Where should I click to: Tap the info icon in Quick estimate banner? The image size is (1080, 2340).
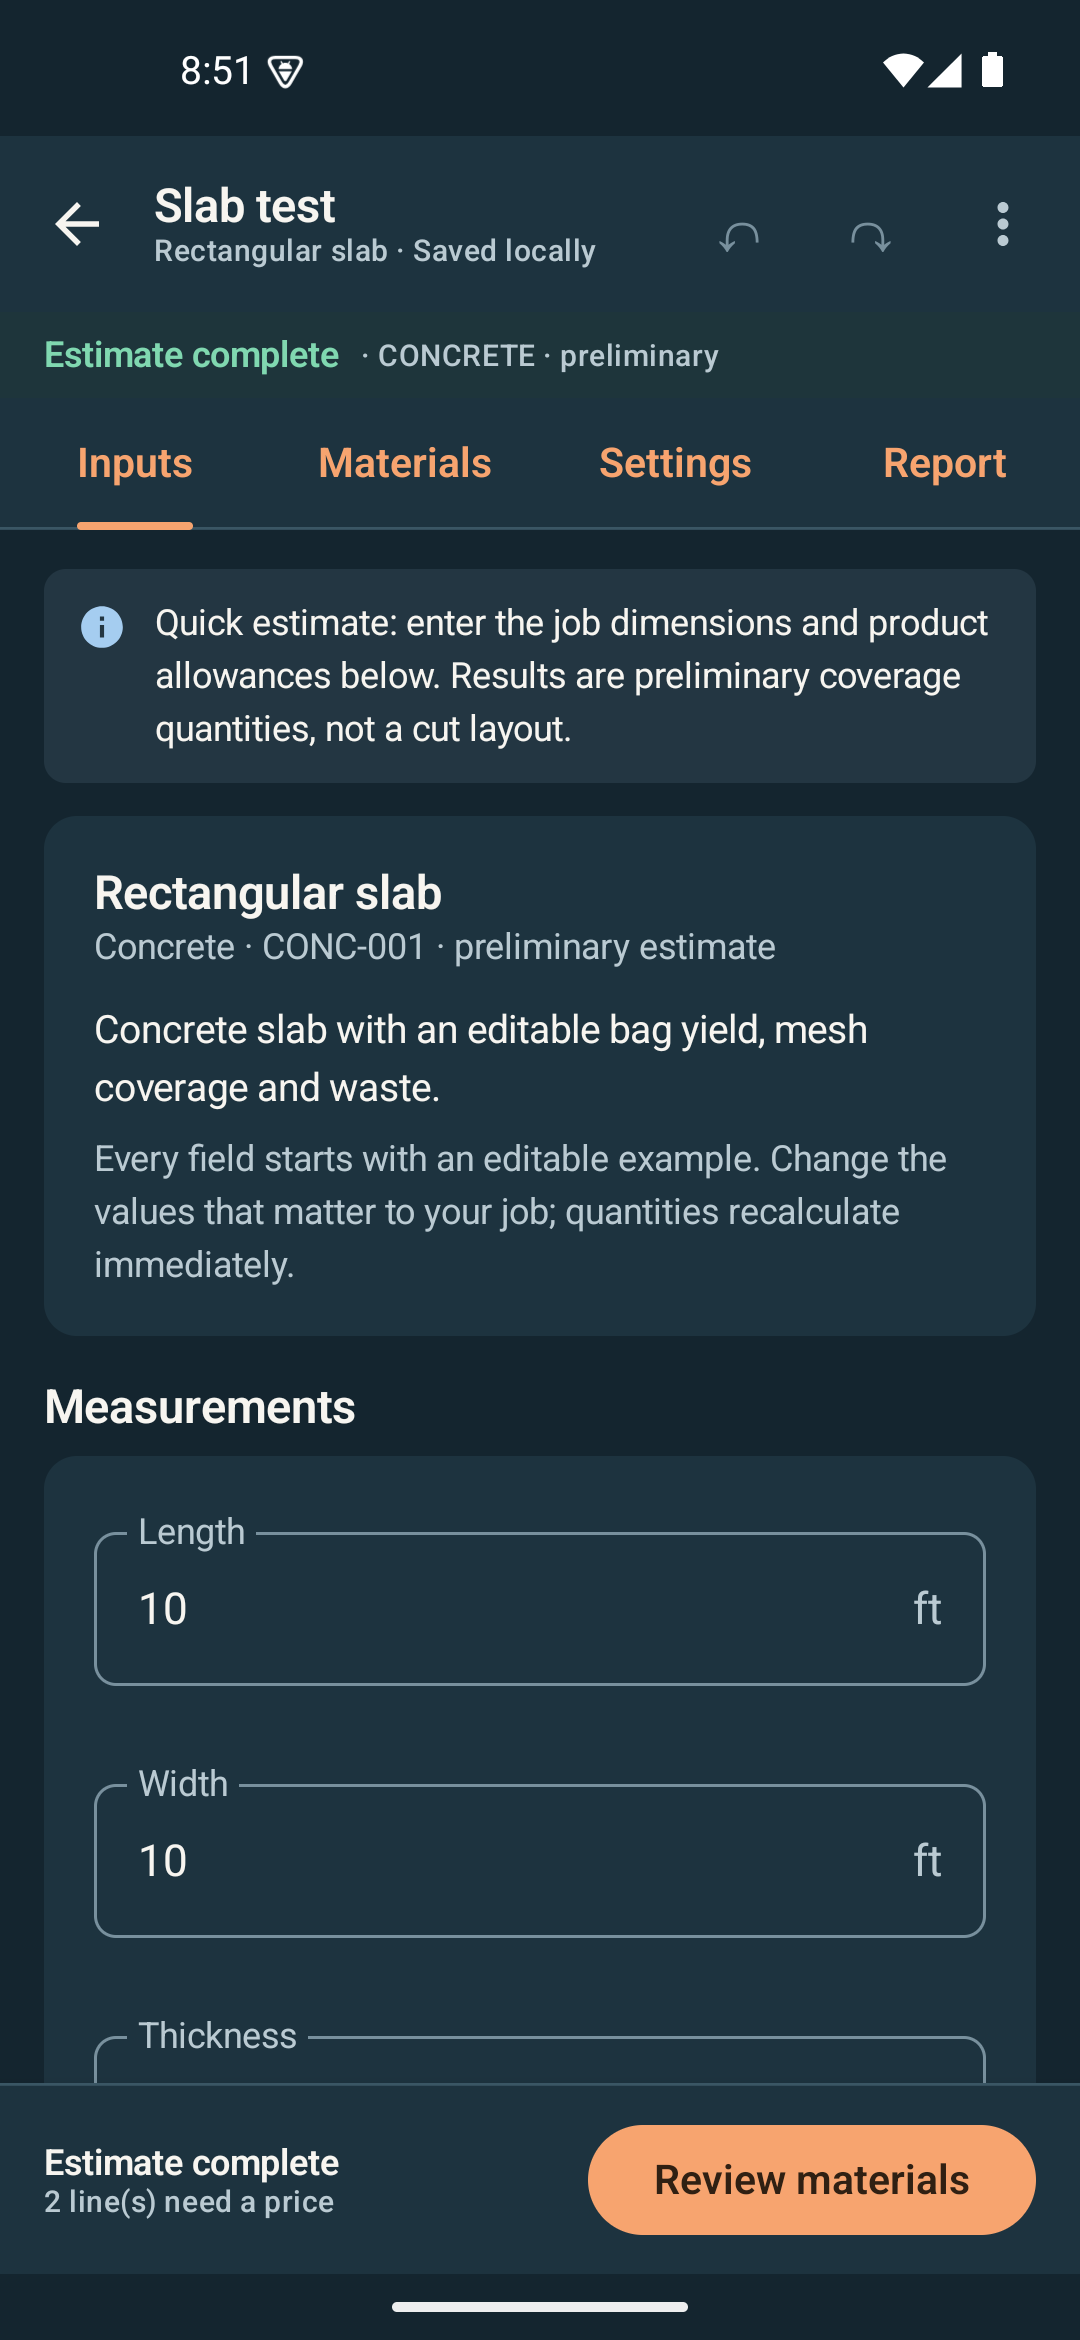tap(102, 627)
